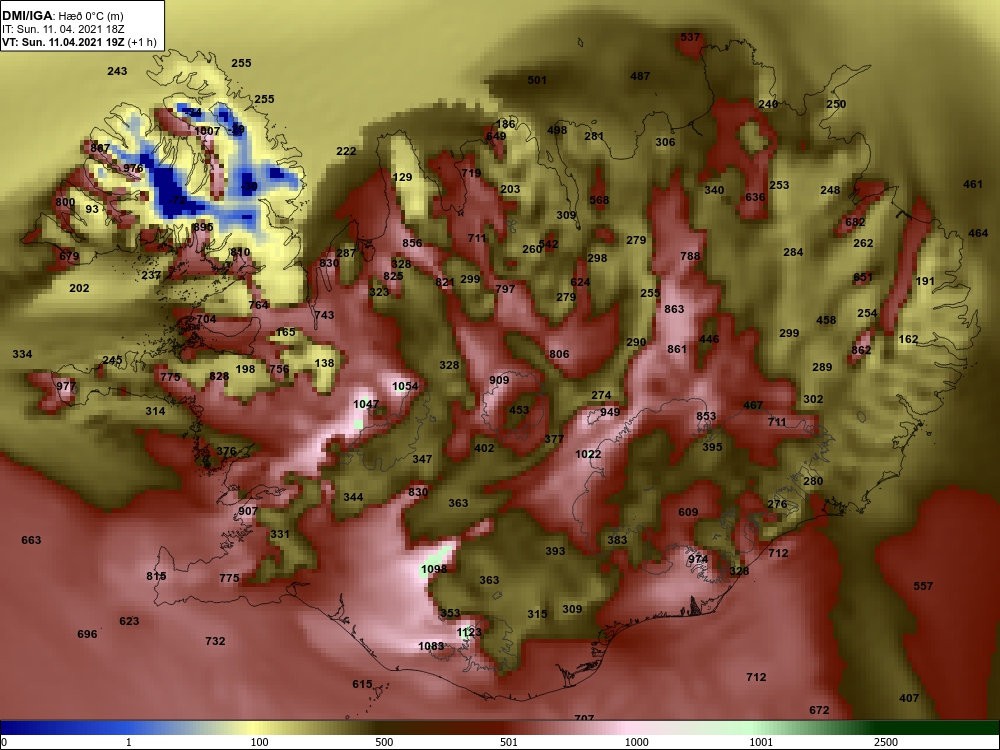Click the map value '344'
Screen dimensions: 1000x750
(353, 497)
